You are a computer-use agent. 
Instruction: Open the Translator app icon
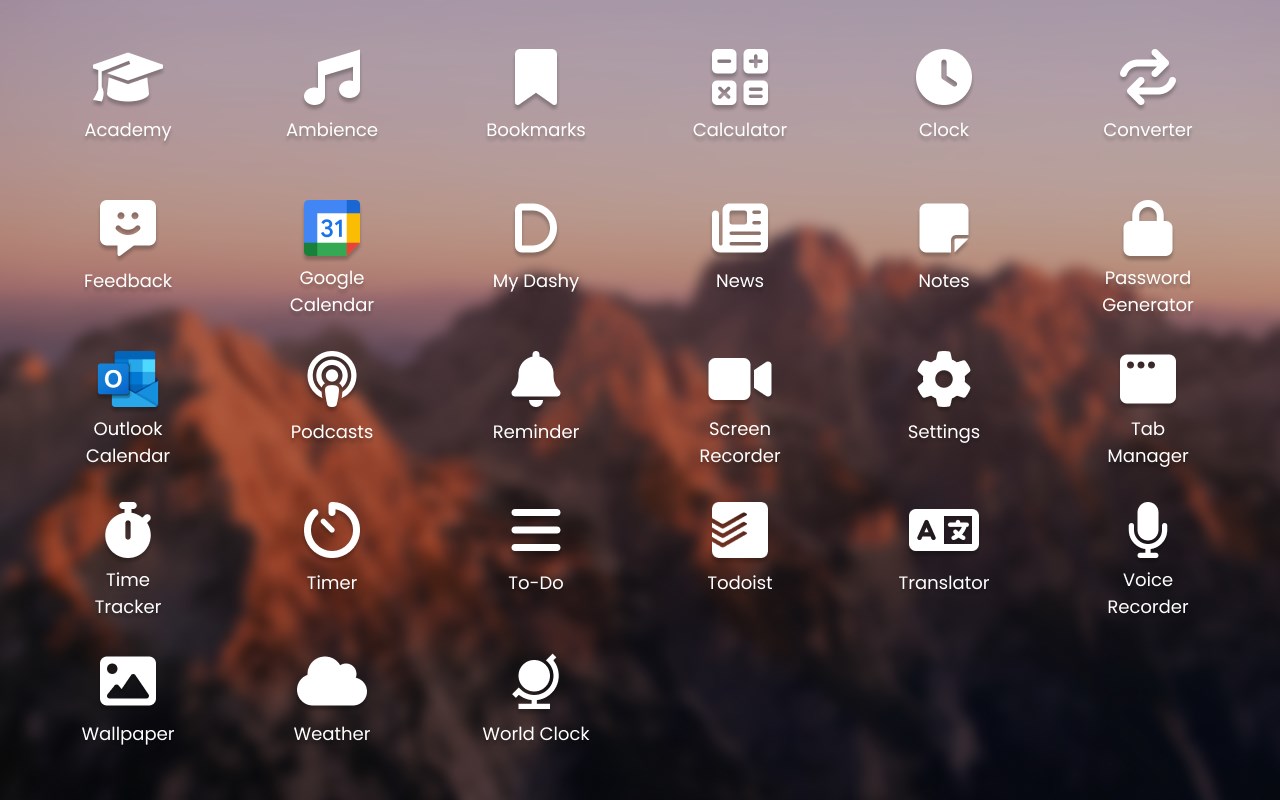[x=944, y=530]
